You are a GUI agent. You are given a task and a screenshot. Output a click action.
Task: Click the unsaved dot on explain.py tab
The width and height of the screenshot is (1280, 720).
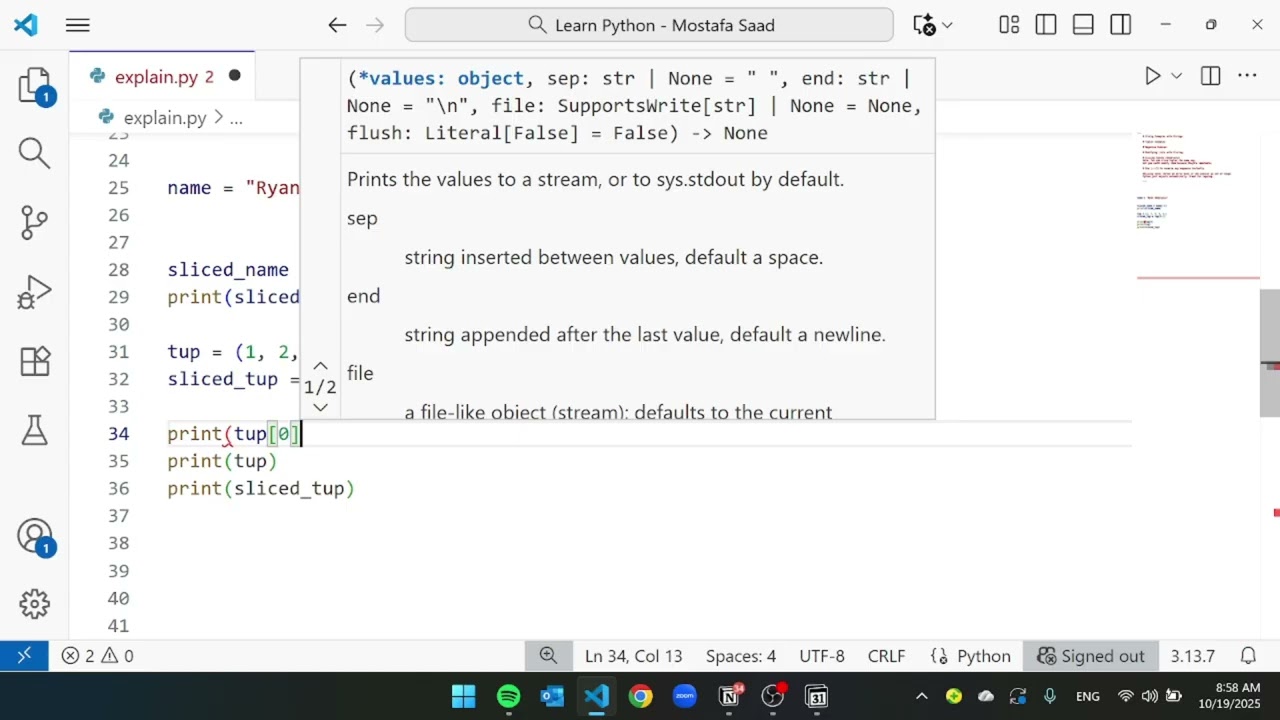point(235,76)
